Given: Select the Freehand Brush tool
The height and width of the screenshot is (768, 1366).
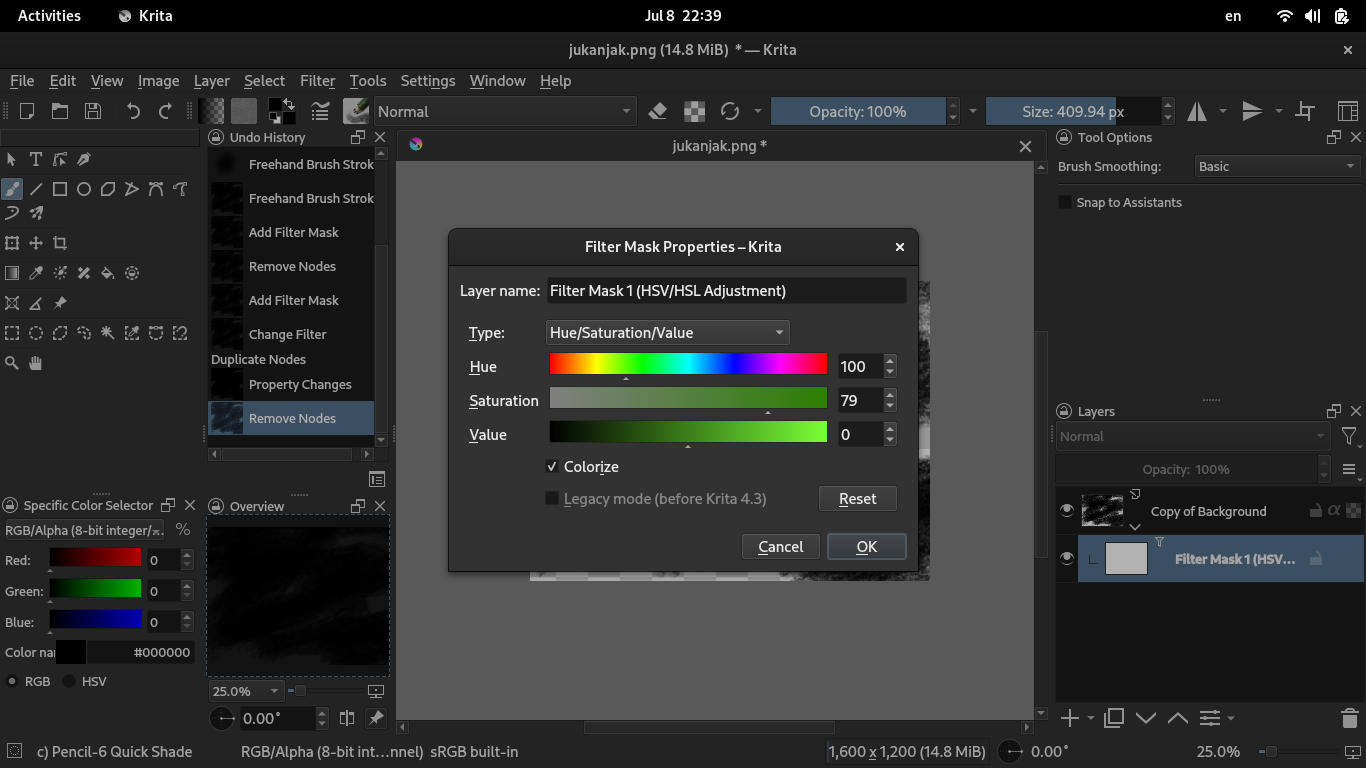Looking at the screenshot, I should click(x=12, y=188).
